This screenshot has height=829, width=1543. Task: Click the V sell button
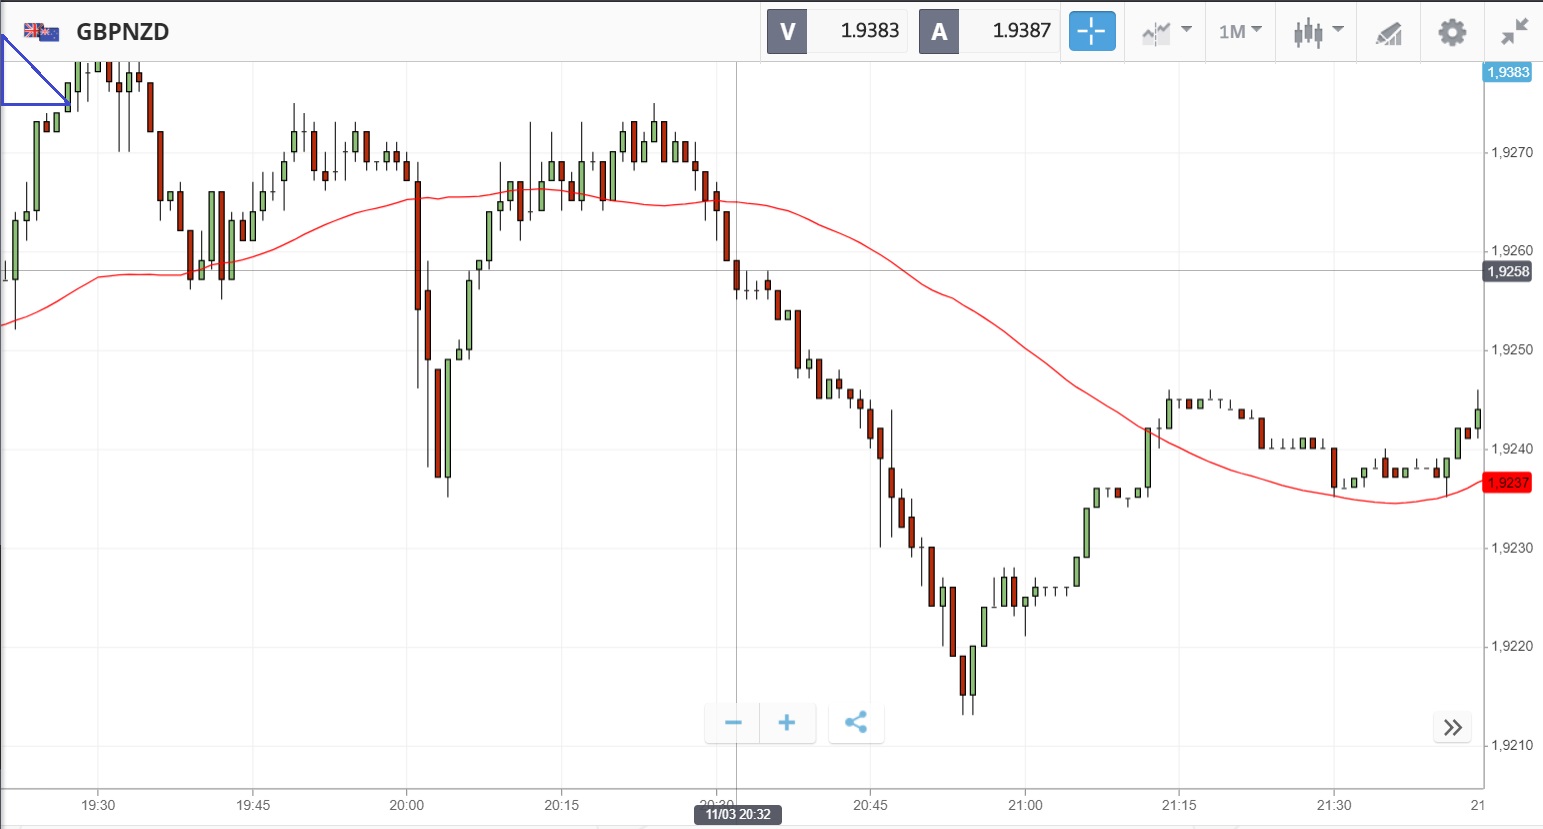pyautogui.click(x=787, y=31)
